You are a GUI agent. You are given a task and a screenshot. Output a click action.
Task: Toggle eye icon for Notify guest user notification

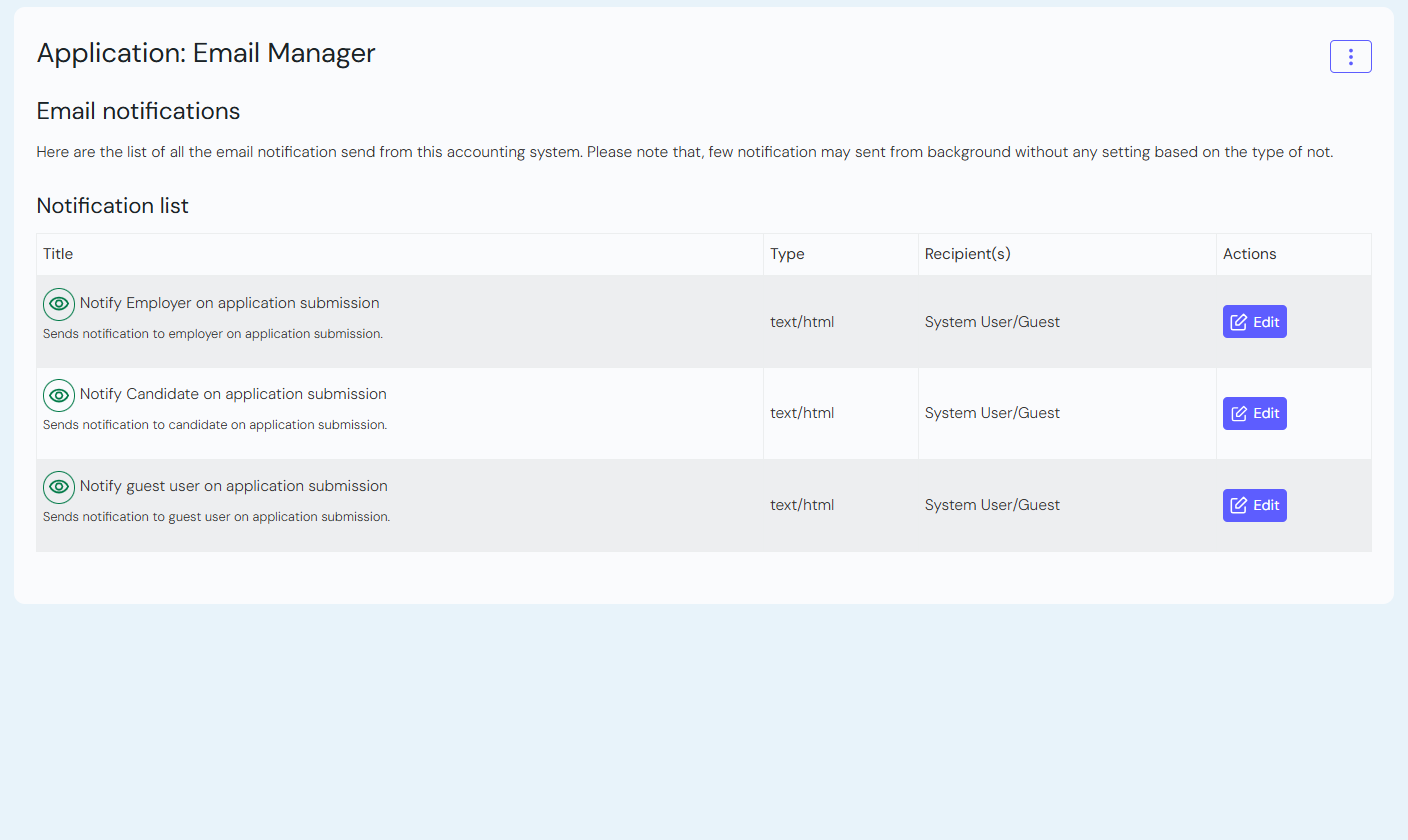click(x=59, y=487)
